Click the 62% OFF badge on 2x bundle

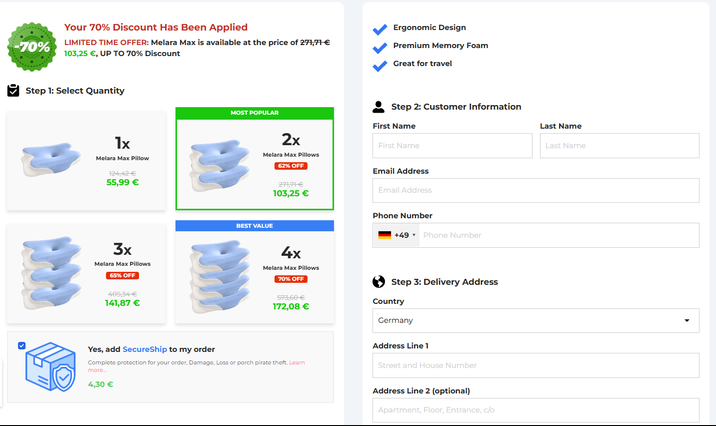tap(291, 166)
